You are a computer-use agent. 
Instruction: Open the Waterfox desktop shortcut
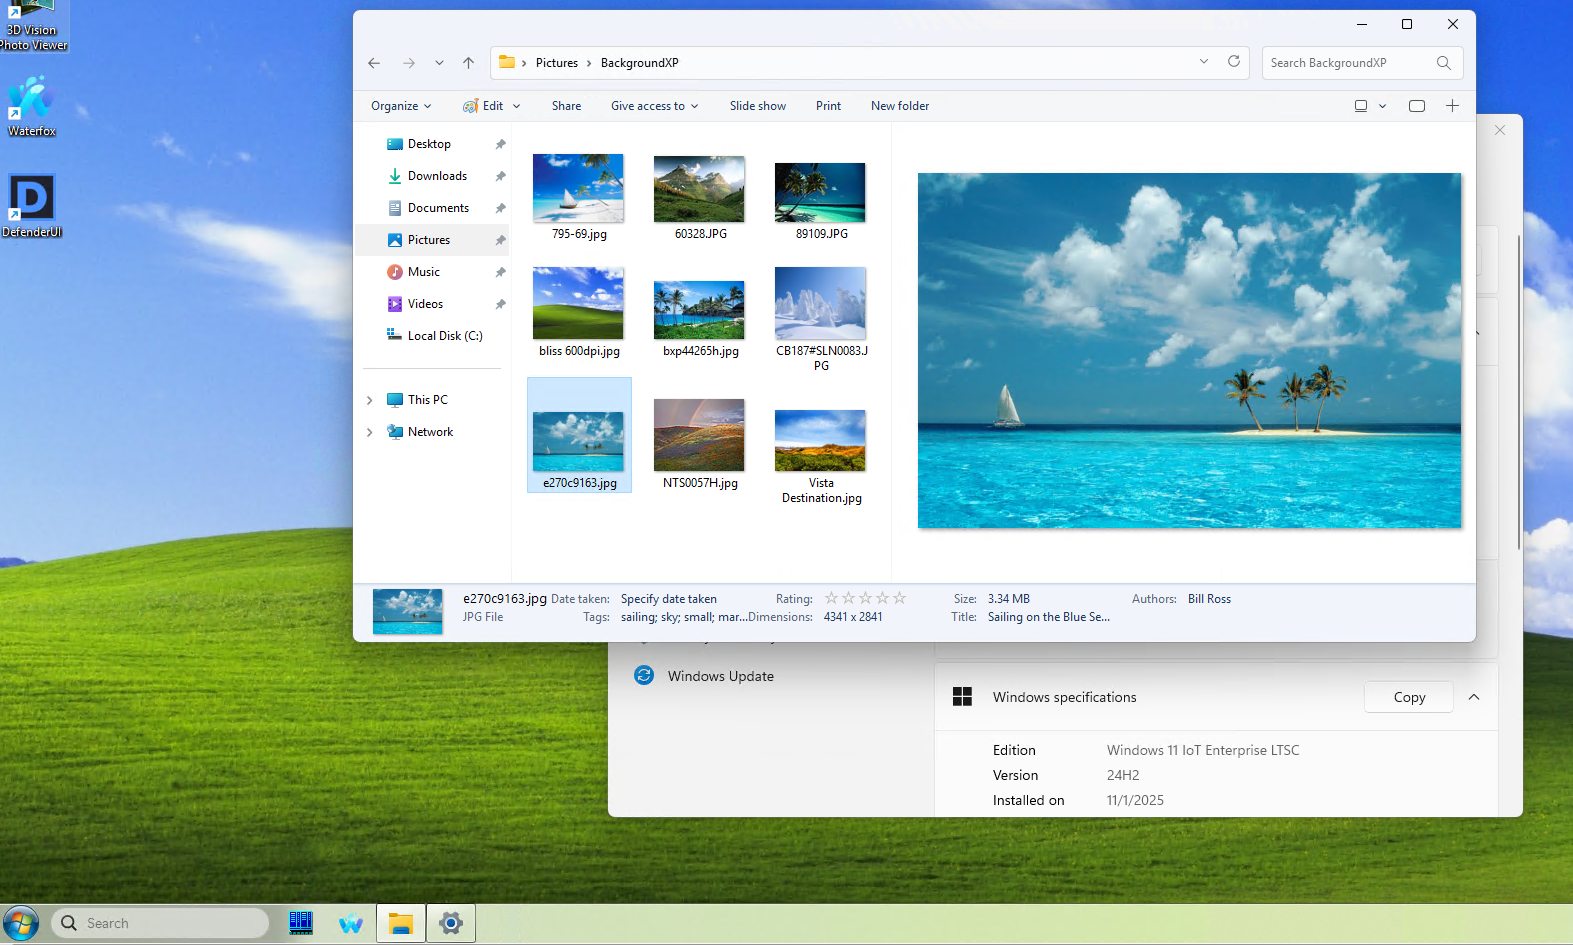31,107
